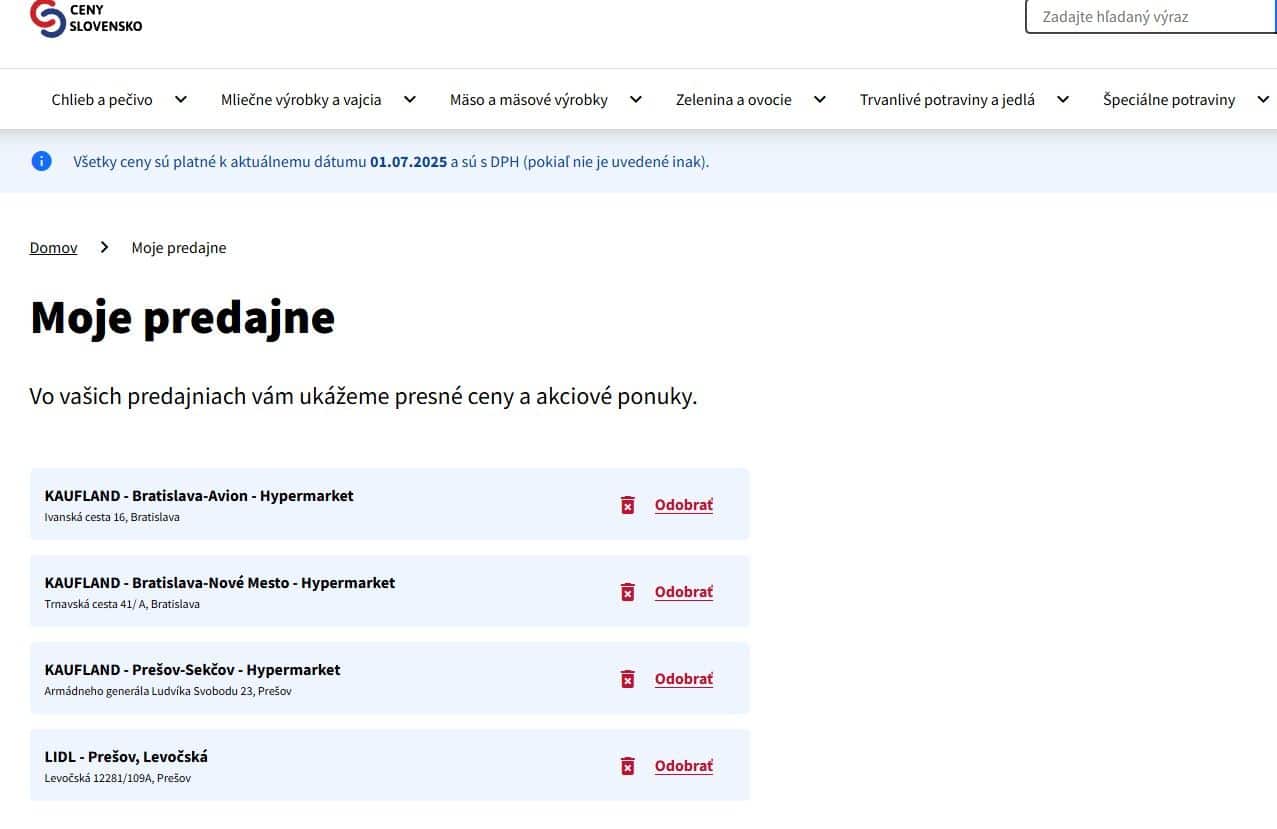This screenshot has height=829, width=1277.
Task: Click address Ivanská cesta 16, Bratislava
Action: 112,518
